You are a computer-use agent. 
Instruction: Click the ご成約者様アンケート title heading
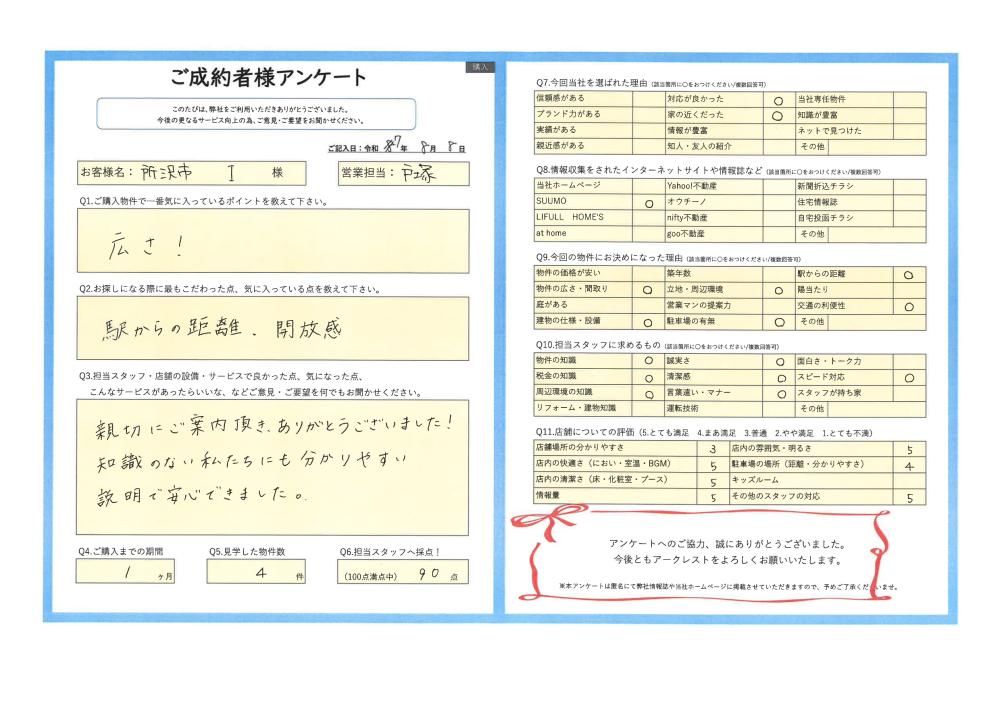click(x=269, y=79)
